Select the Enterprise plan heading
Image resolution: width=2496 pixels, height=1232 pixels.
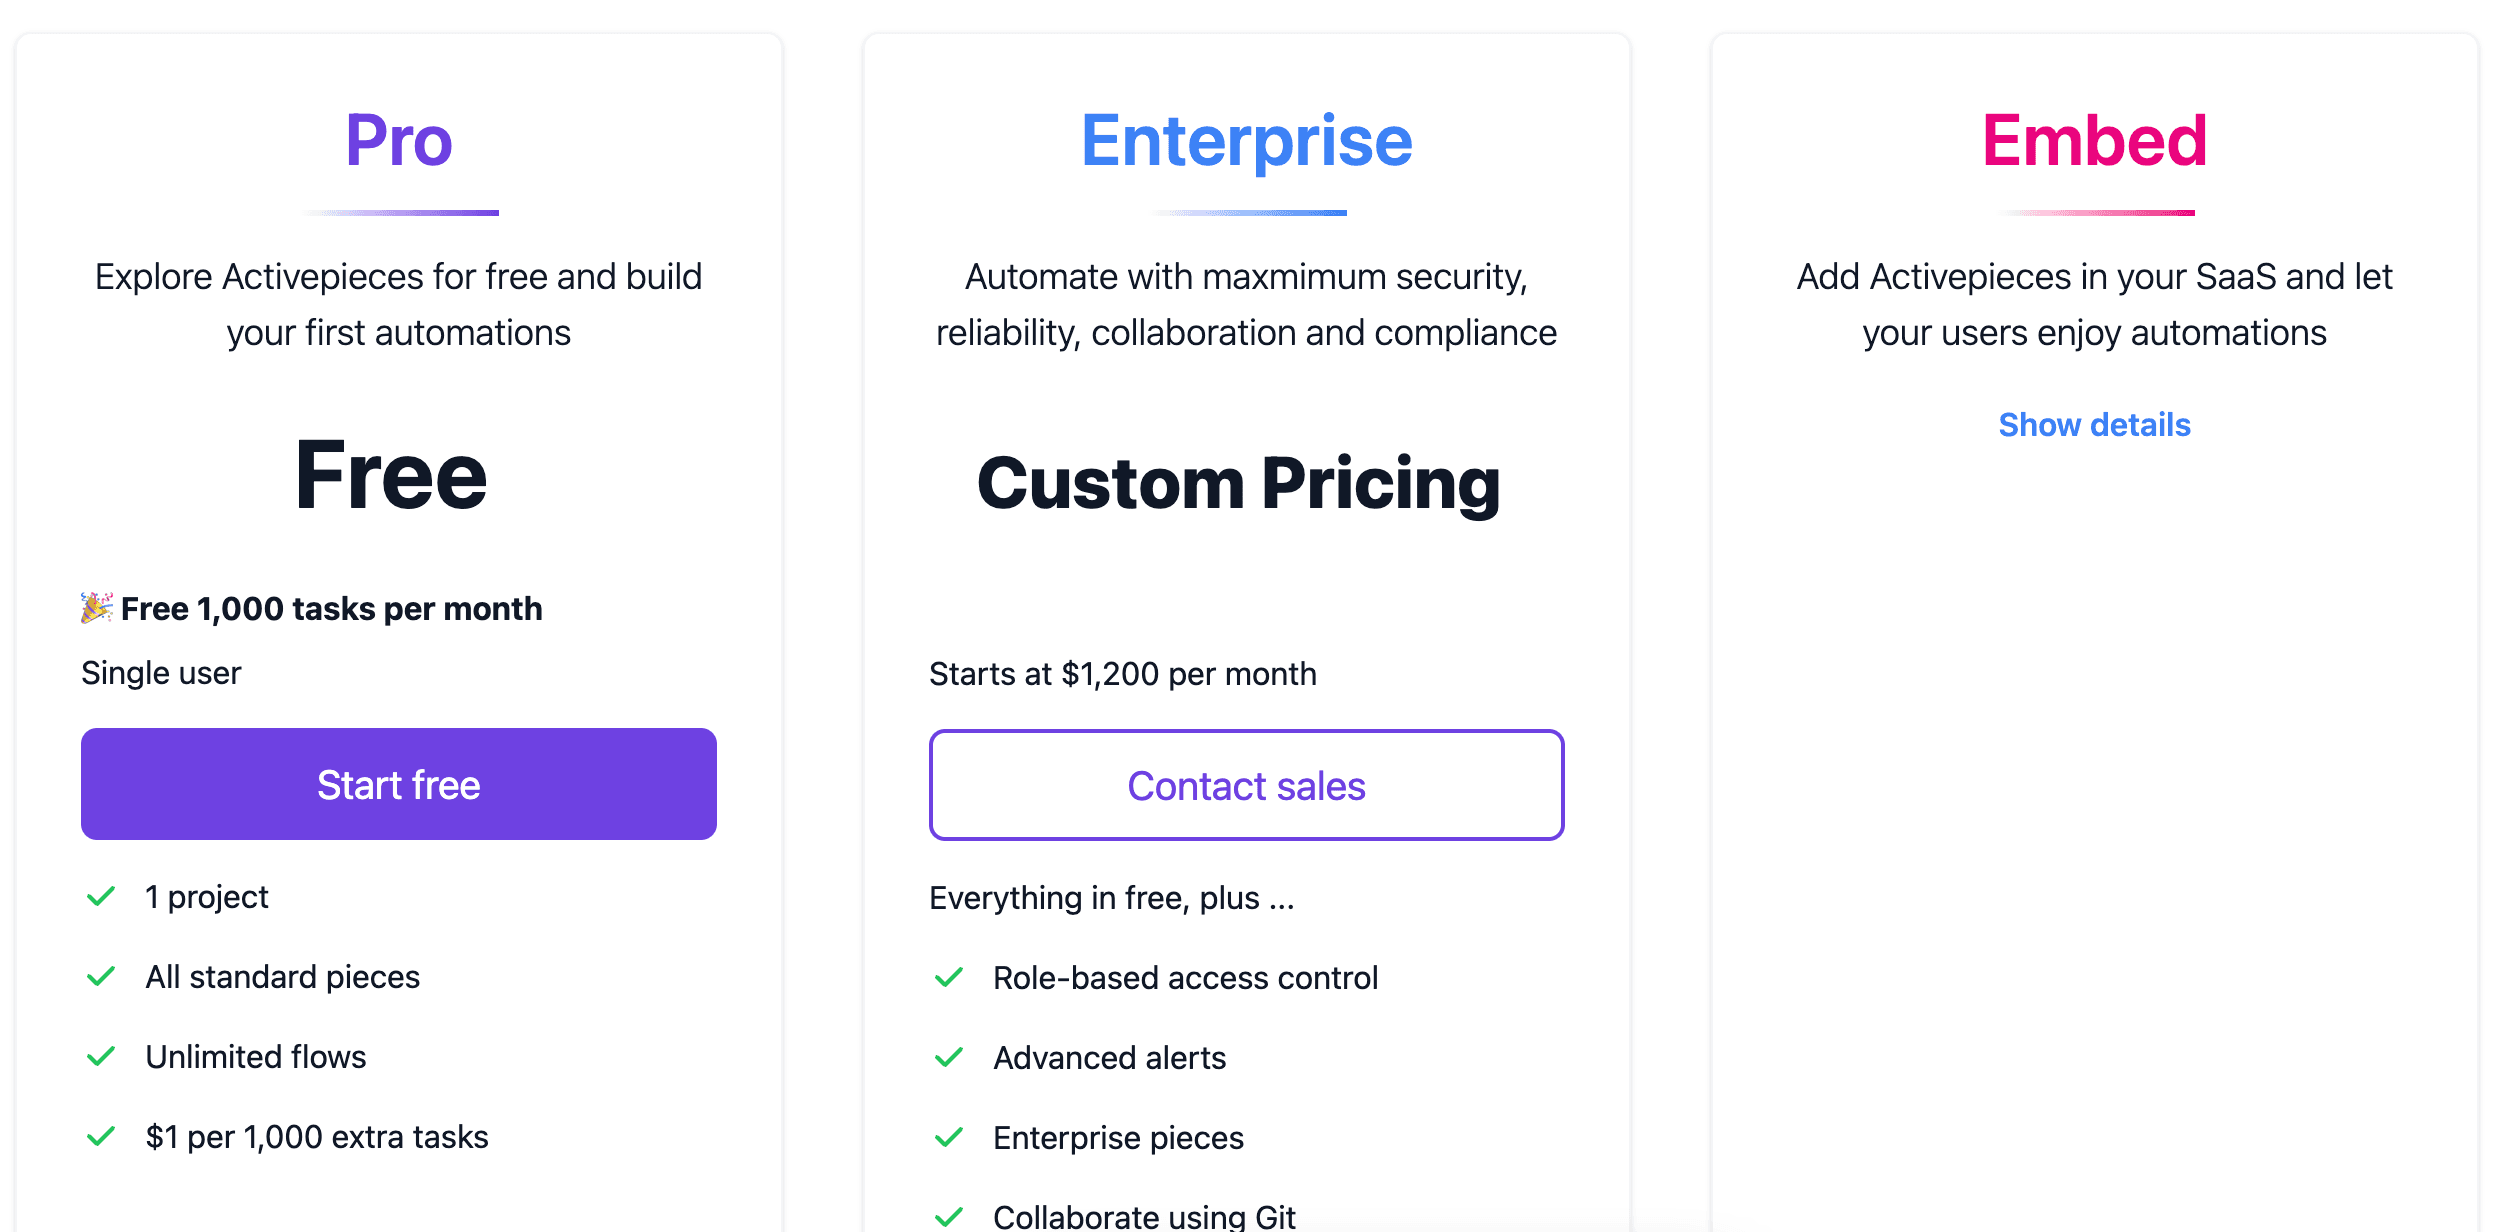1247,140
